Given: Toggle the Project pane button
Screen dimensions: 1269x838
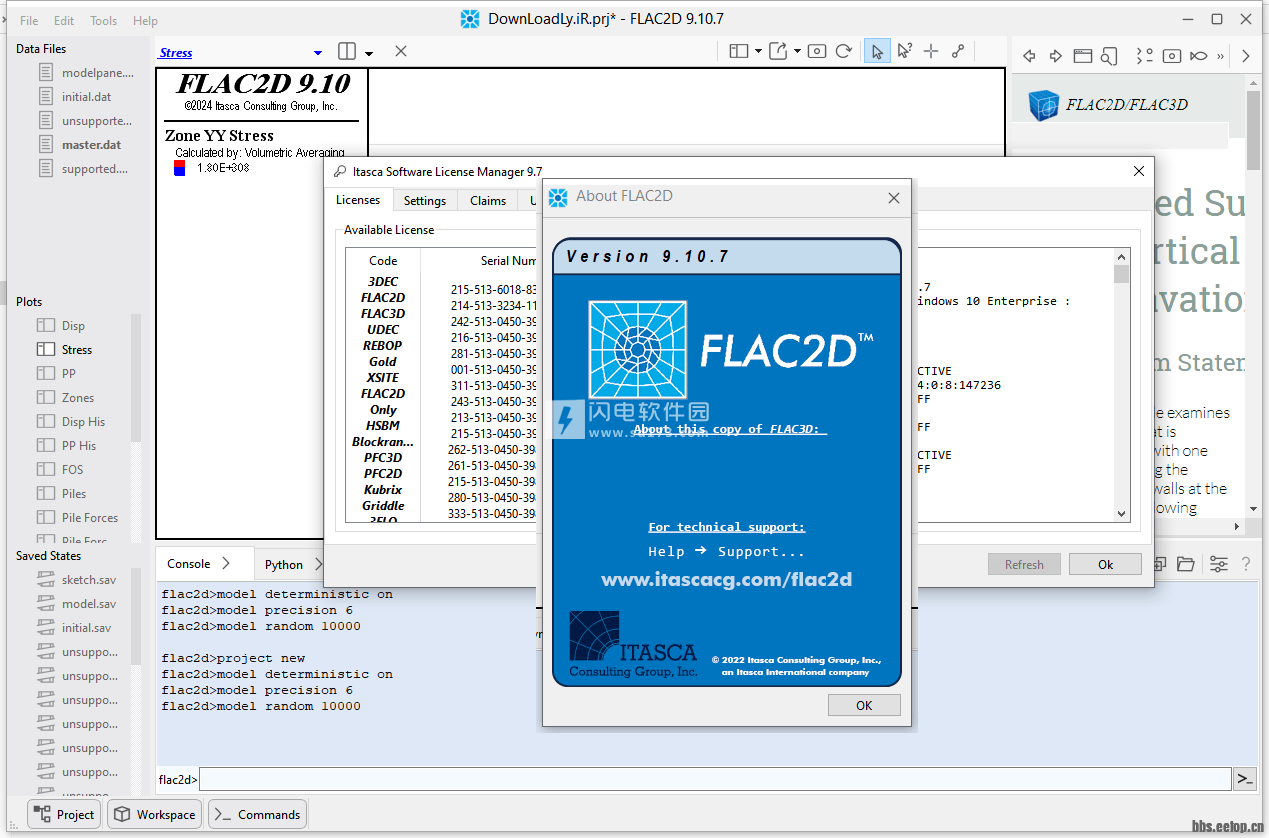Looking at the screenshot, I should point(64,814).
